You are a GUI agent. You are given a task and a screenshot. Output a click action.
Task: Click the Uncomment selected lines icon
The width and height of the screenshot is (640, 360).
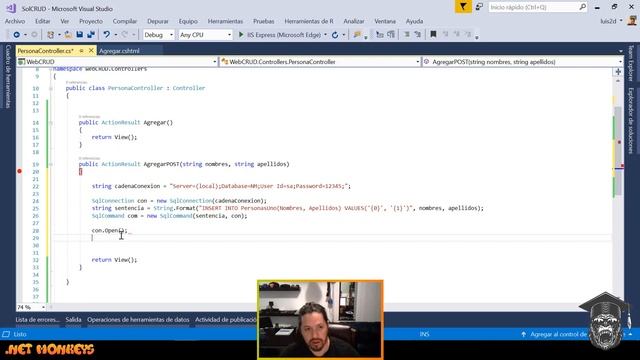point(391,35)
